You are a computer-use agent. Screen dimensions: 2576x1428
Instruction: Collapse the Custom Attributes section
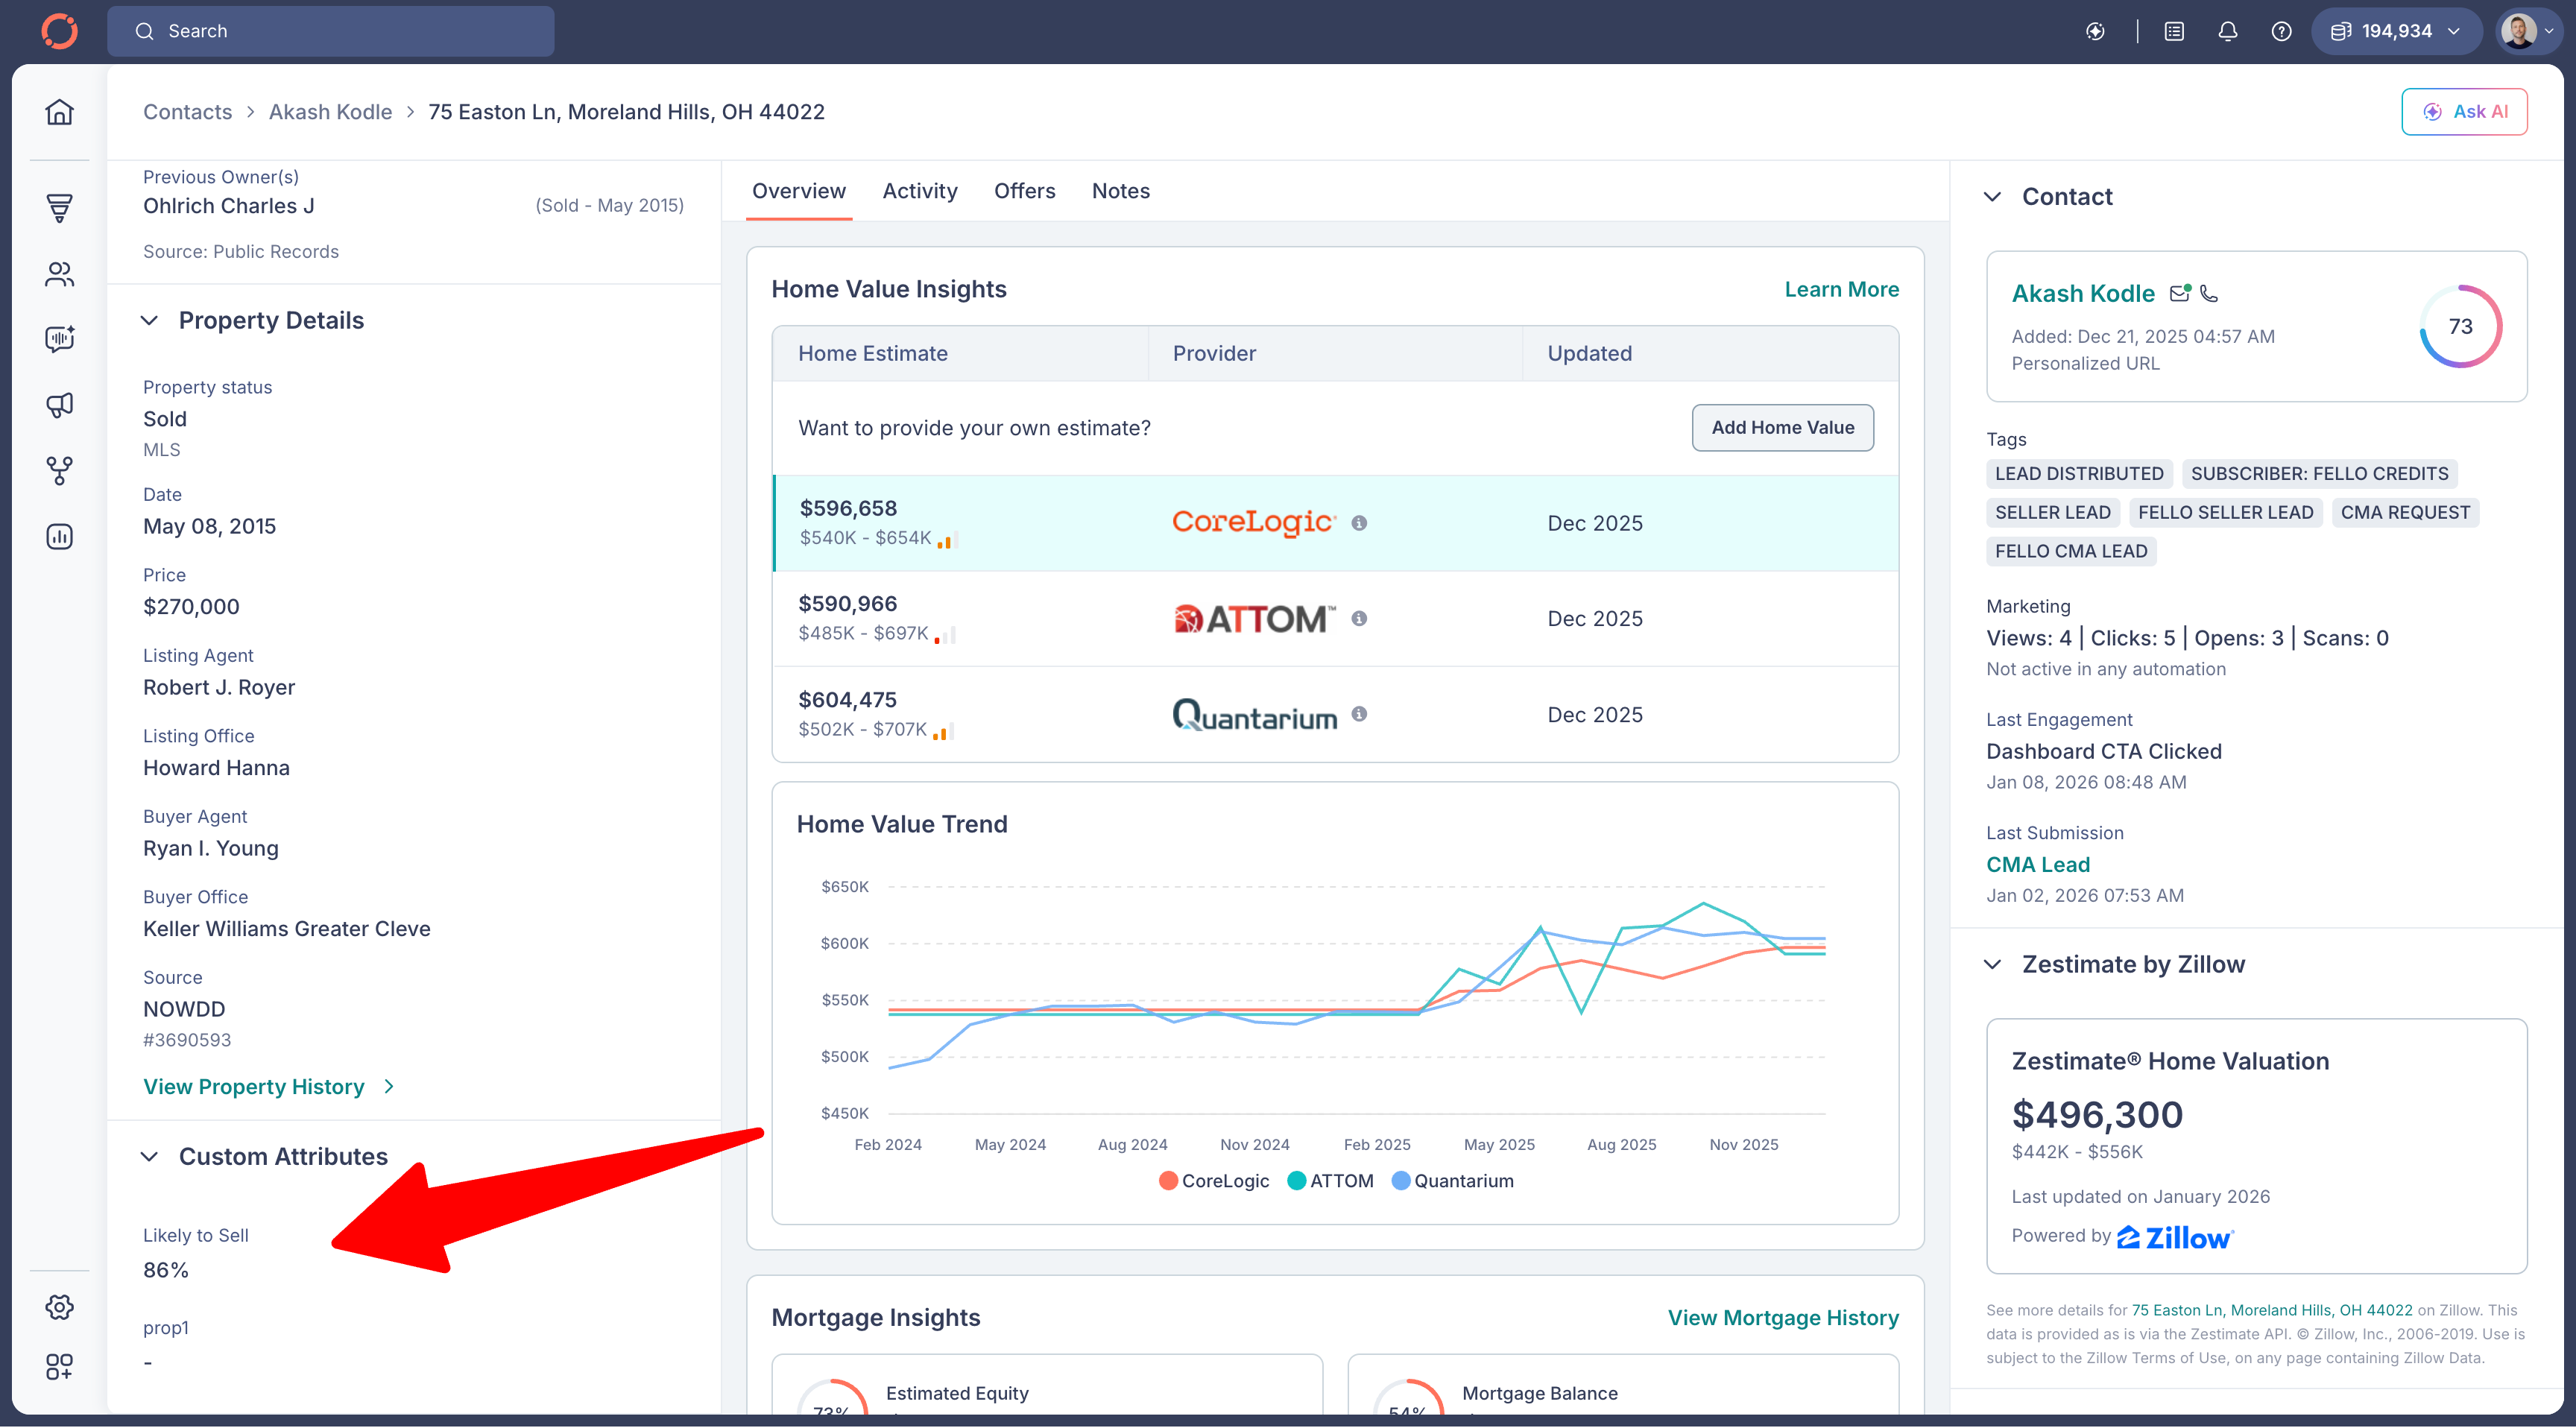pos(150,1157)
